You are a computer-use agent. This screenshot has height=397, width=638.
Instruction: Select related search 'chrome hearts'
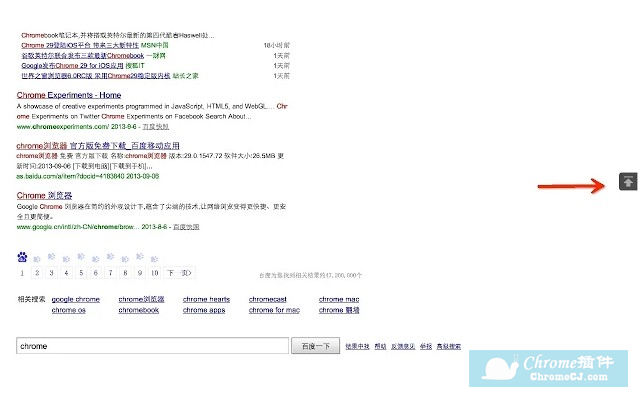point(206,299)
